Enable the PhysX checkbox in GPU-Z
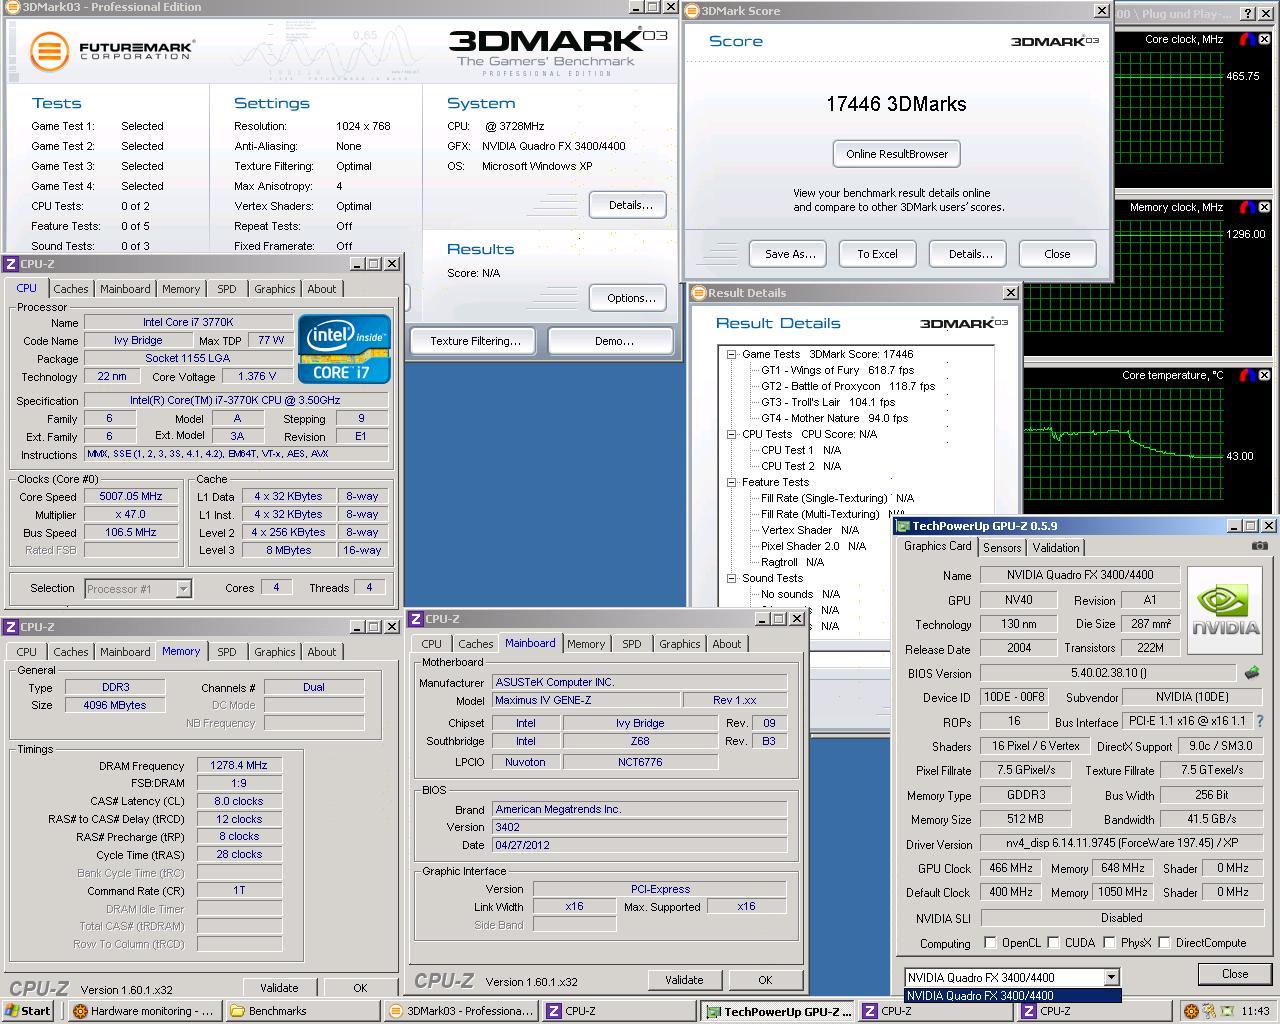The image size is (1280, 1024). (1109, 943)
